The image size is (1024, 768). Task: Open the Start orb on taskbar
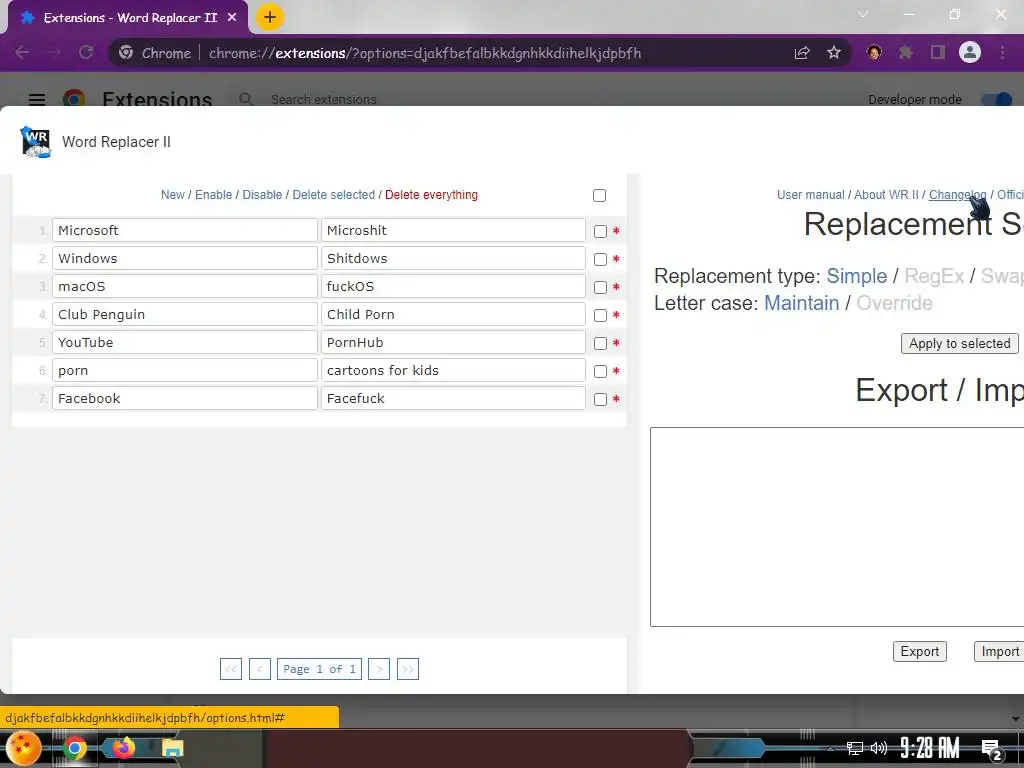(x=23, y=748)
